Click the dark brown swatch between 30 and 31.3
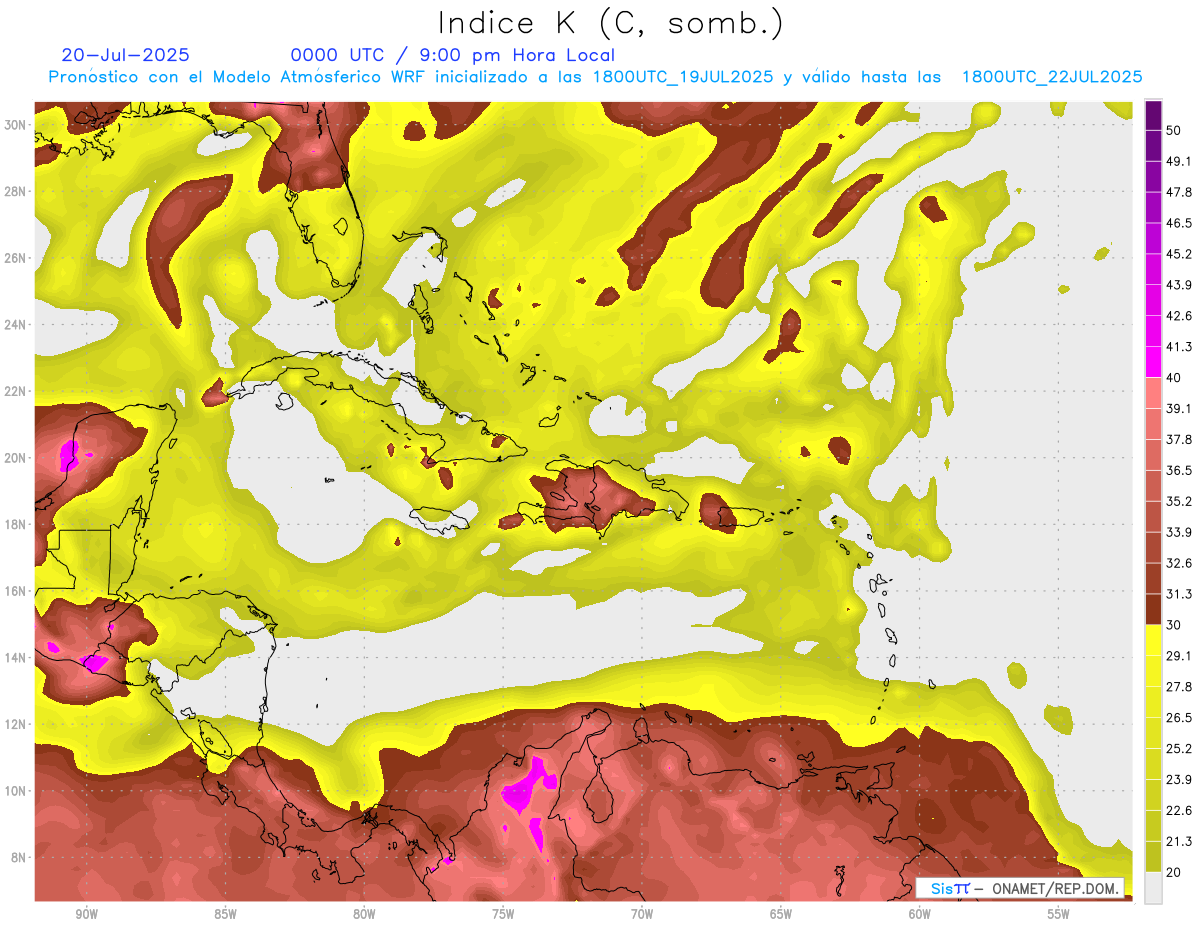1200x927 pixels. tap(1153, 609)
